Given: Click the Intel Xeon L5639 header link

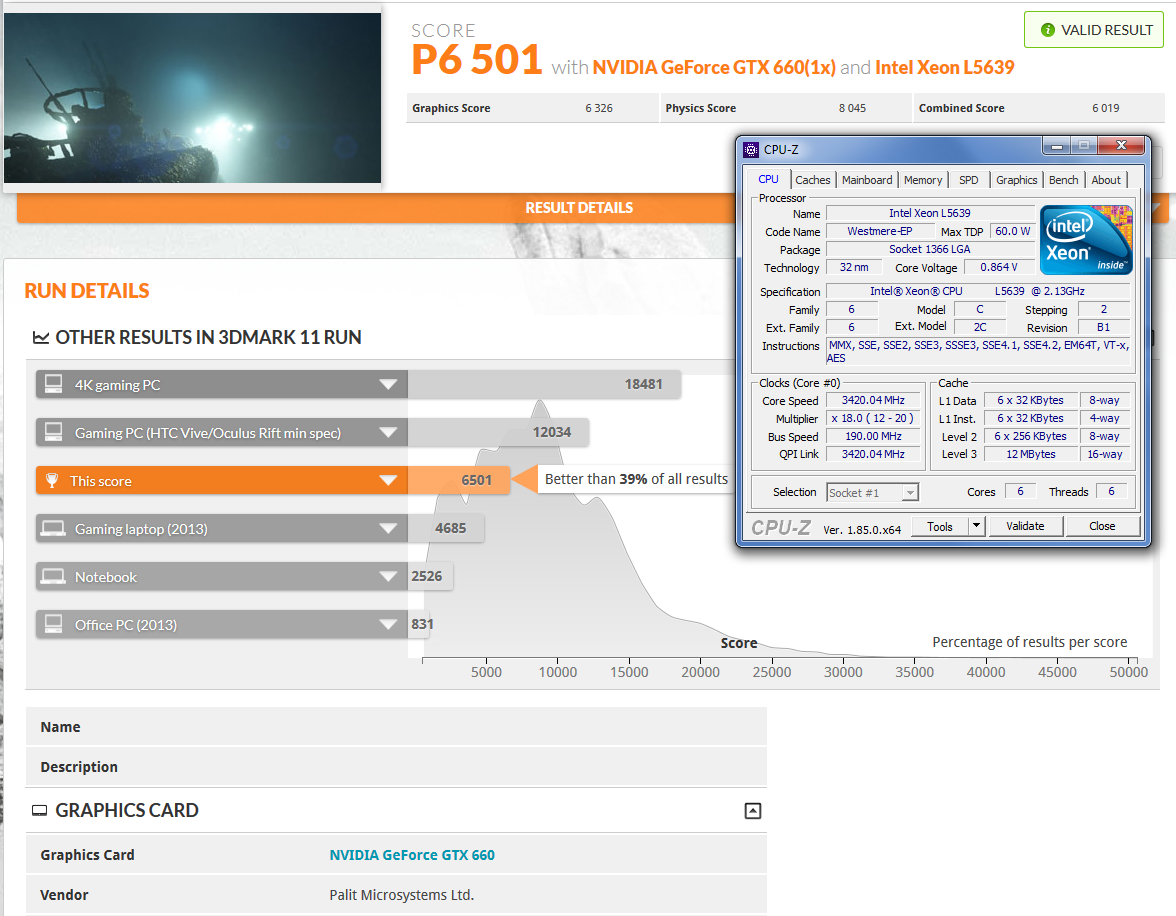Looking at the screenshot, I should (944, 68).
